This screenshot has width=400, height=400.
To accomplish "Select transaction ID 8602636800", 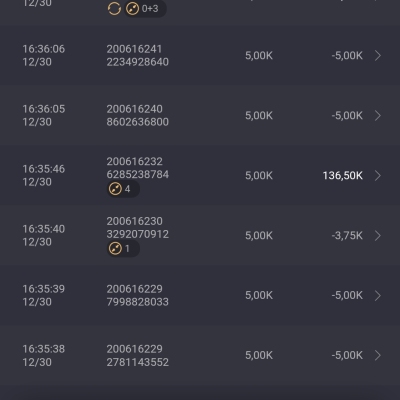I will pos(138,122).
